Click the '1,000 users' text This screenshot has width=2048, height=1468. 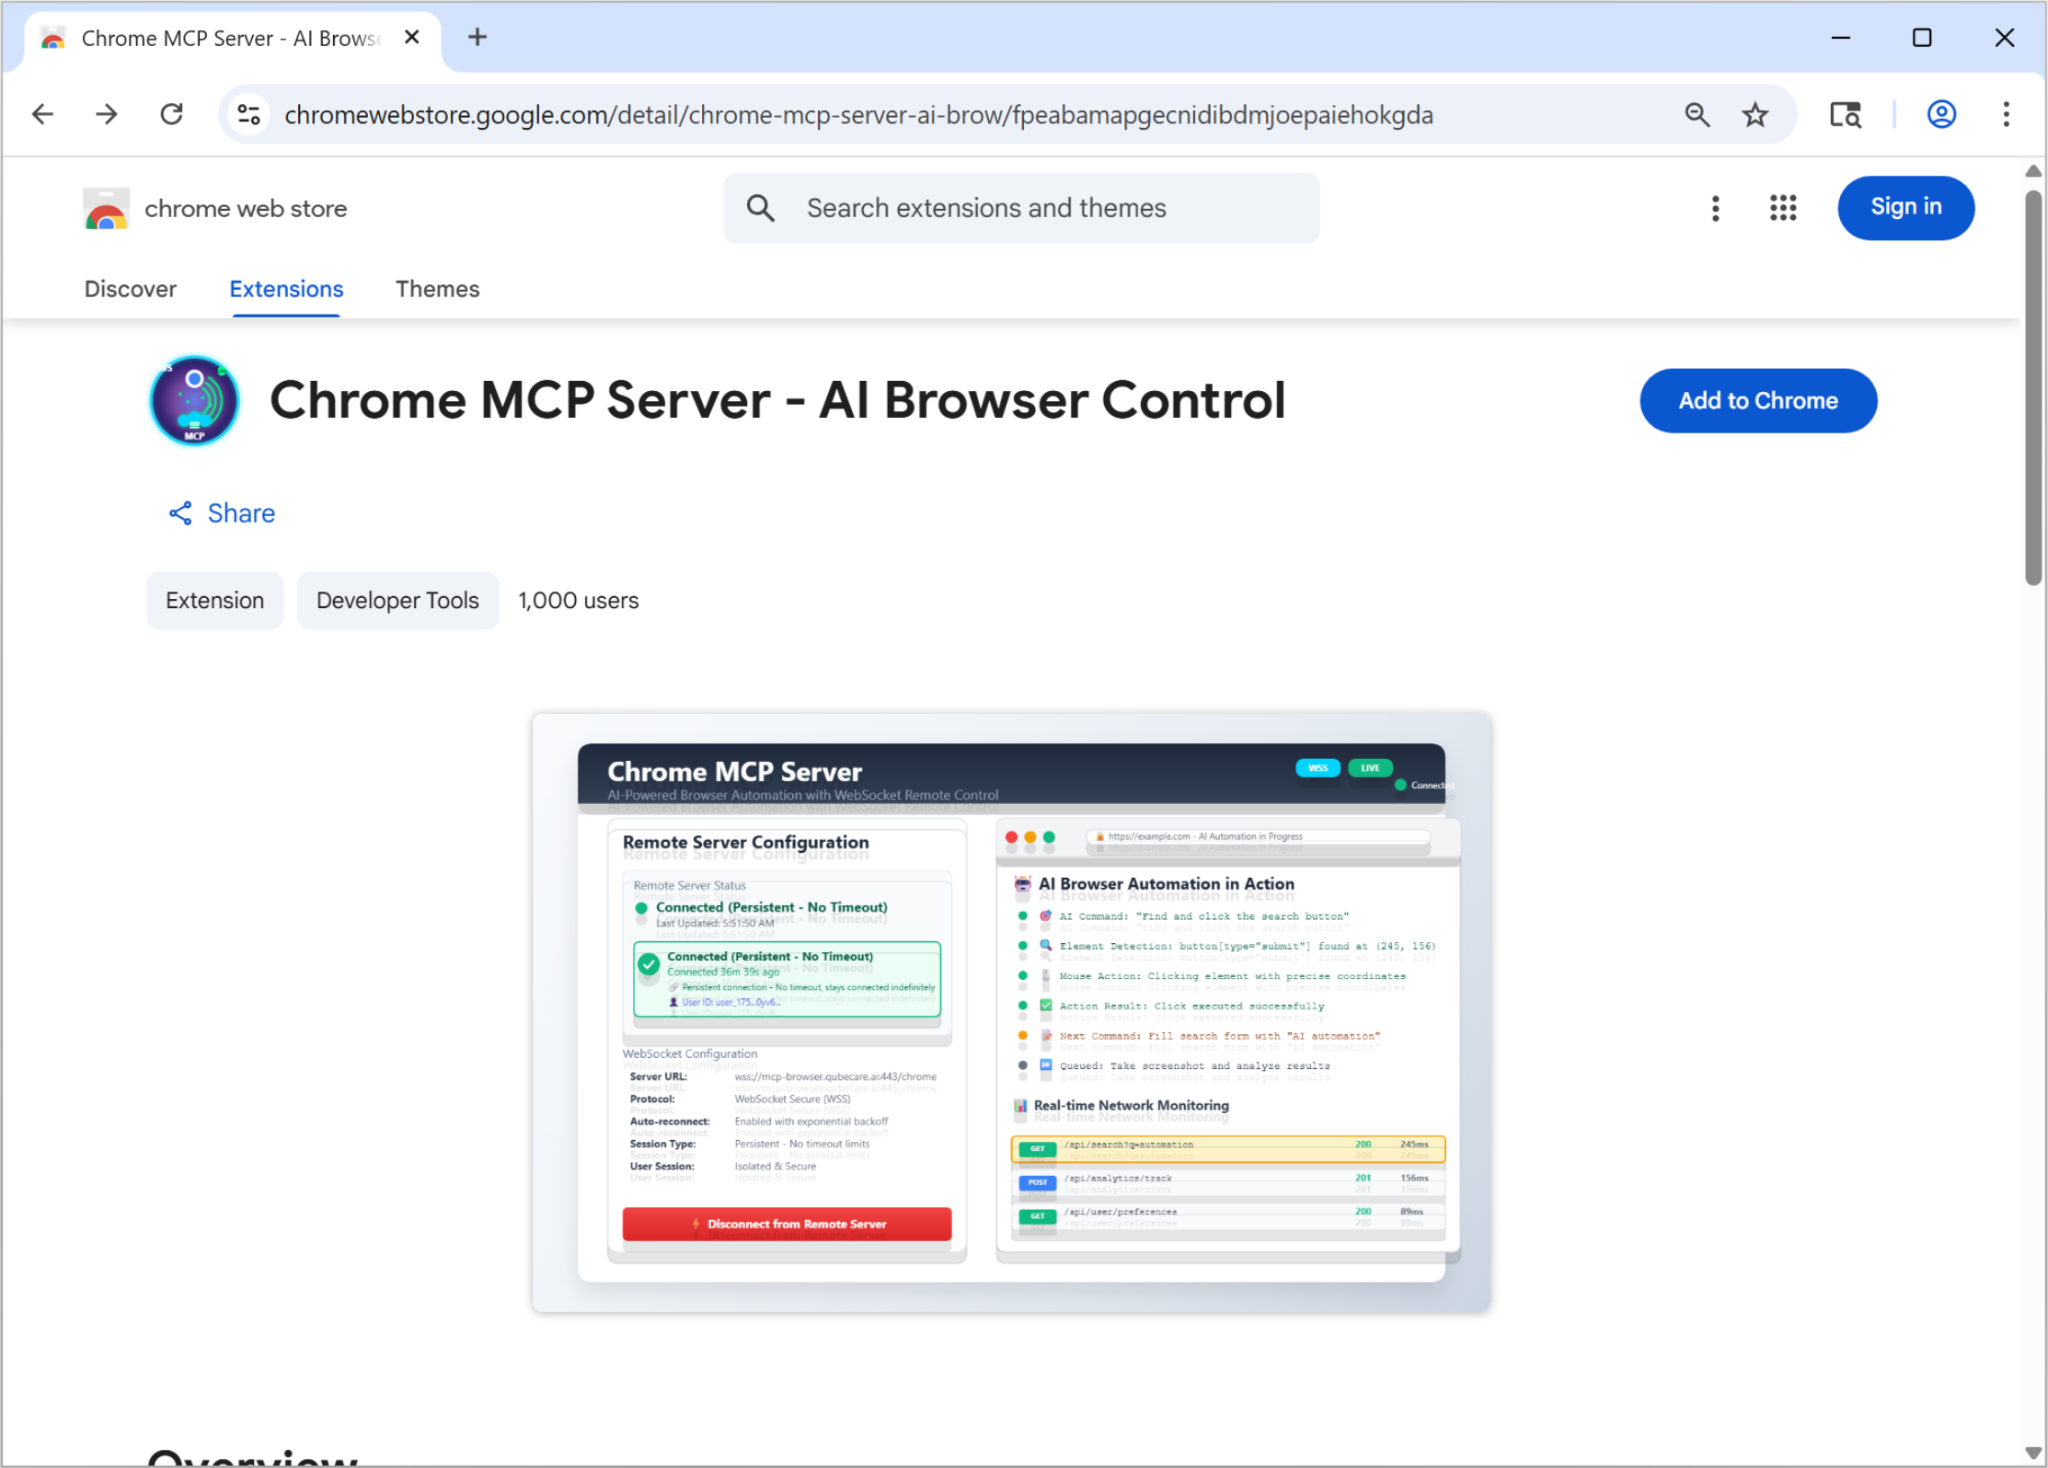tap(578, 601)
